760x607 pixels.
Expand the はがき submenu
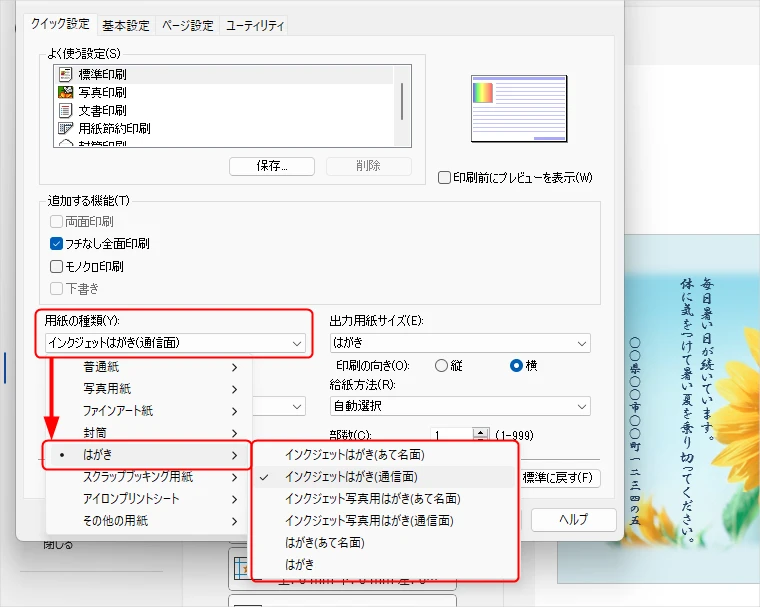click(149, 455)
